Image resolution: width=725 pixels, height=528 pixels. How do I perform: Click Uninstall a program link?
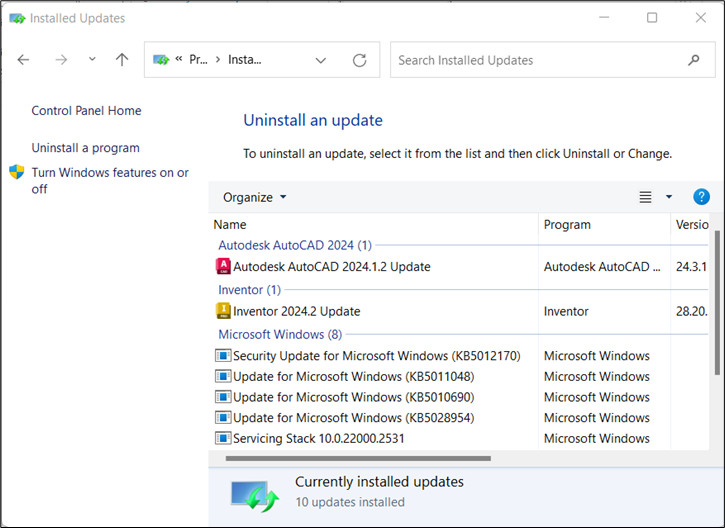coord(85,148)
